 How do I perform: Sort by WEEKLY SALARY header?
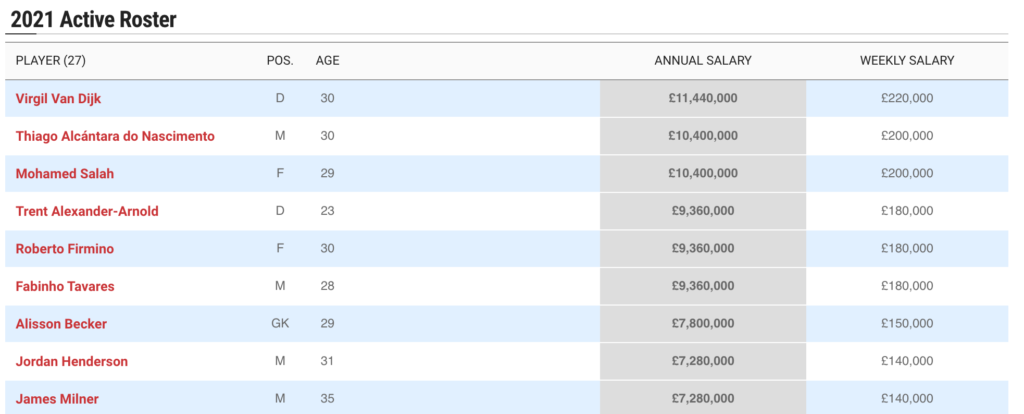907,61
